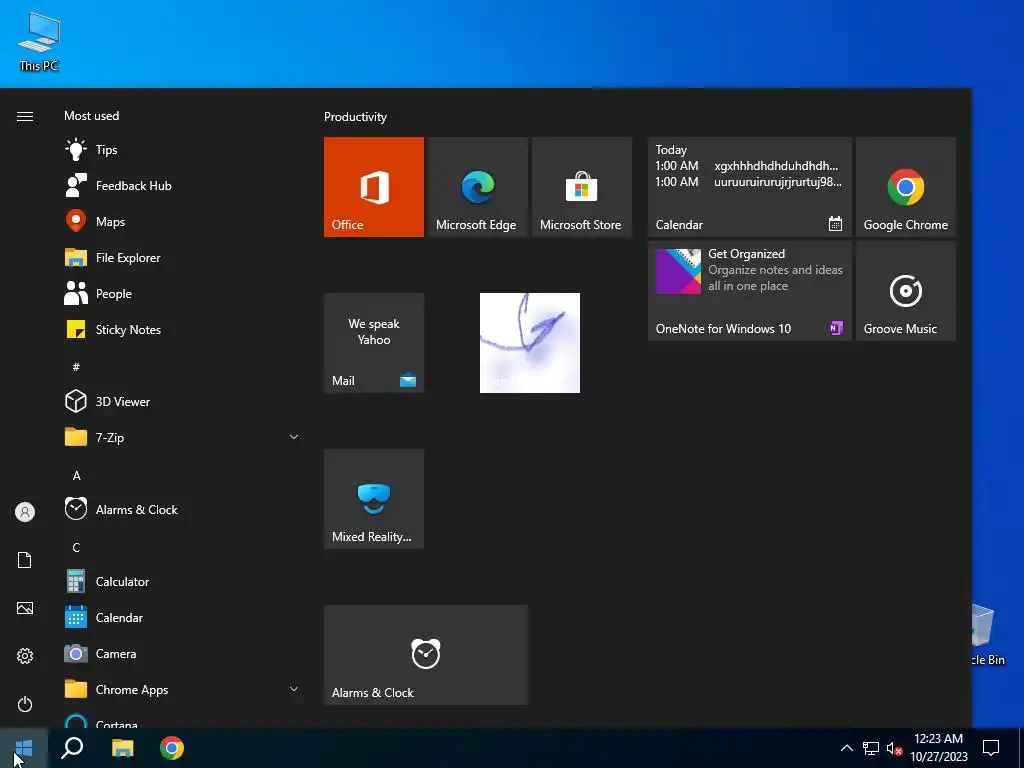Open the Pictures shortcut in the Start sidebar
1024x768 pixels.
(x=25, y=608)
